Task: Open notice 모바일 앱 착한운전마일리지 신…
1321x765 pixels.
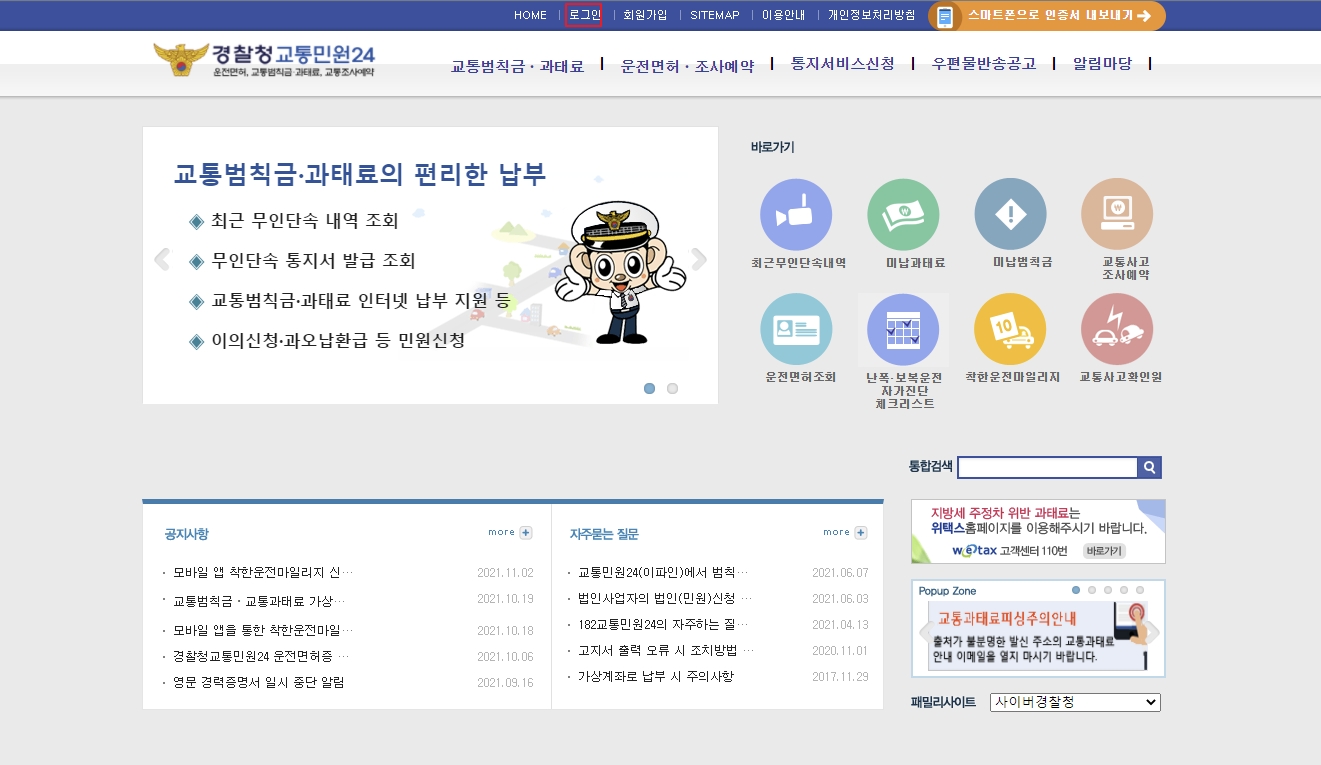Action: coord(263,573)
